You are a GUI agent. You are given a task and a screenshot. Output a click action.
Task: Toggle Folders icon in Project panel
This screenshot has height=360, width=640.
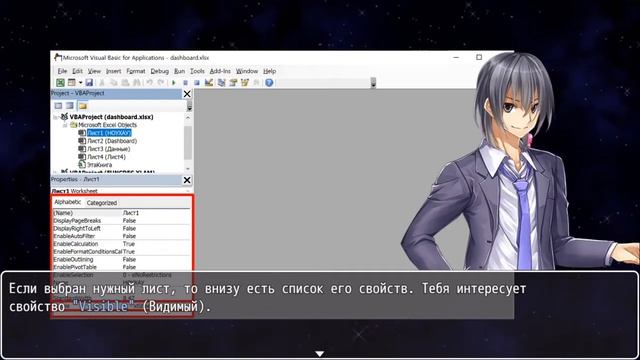point(83,106)
